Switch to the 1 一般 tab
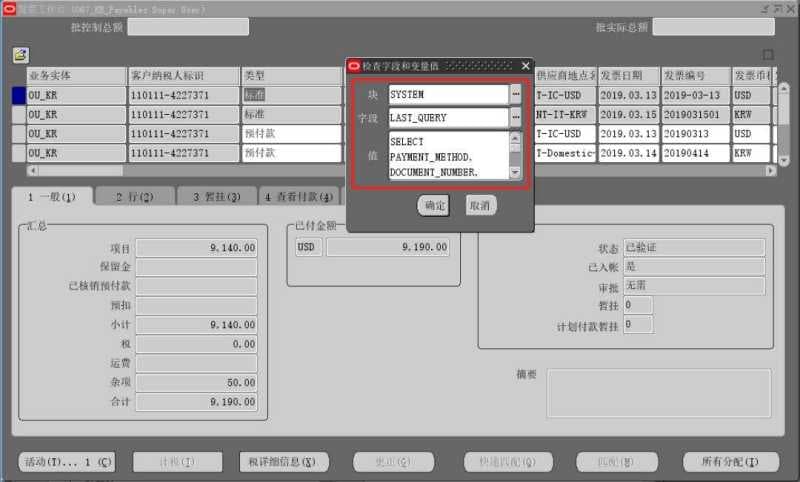 point(53,197)
